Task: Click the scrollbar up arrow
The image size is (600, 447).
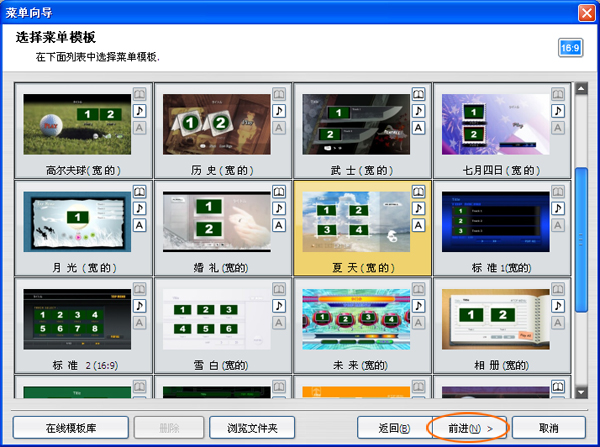Action: [581, 89]
